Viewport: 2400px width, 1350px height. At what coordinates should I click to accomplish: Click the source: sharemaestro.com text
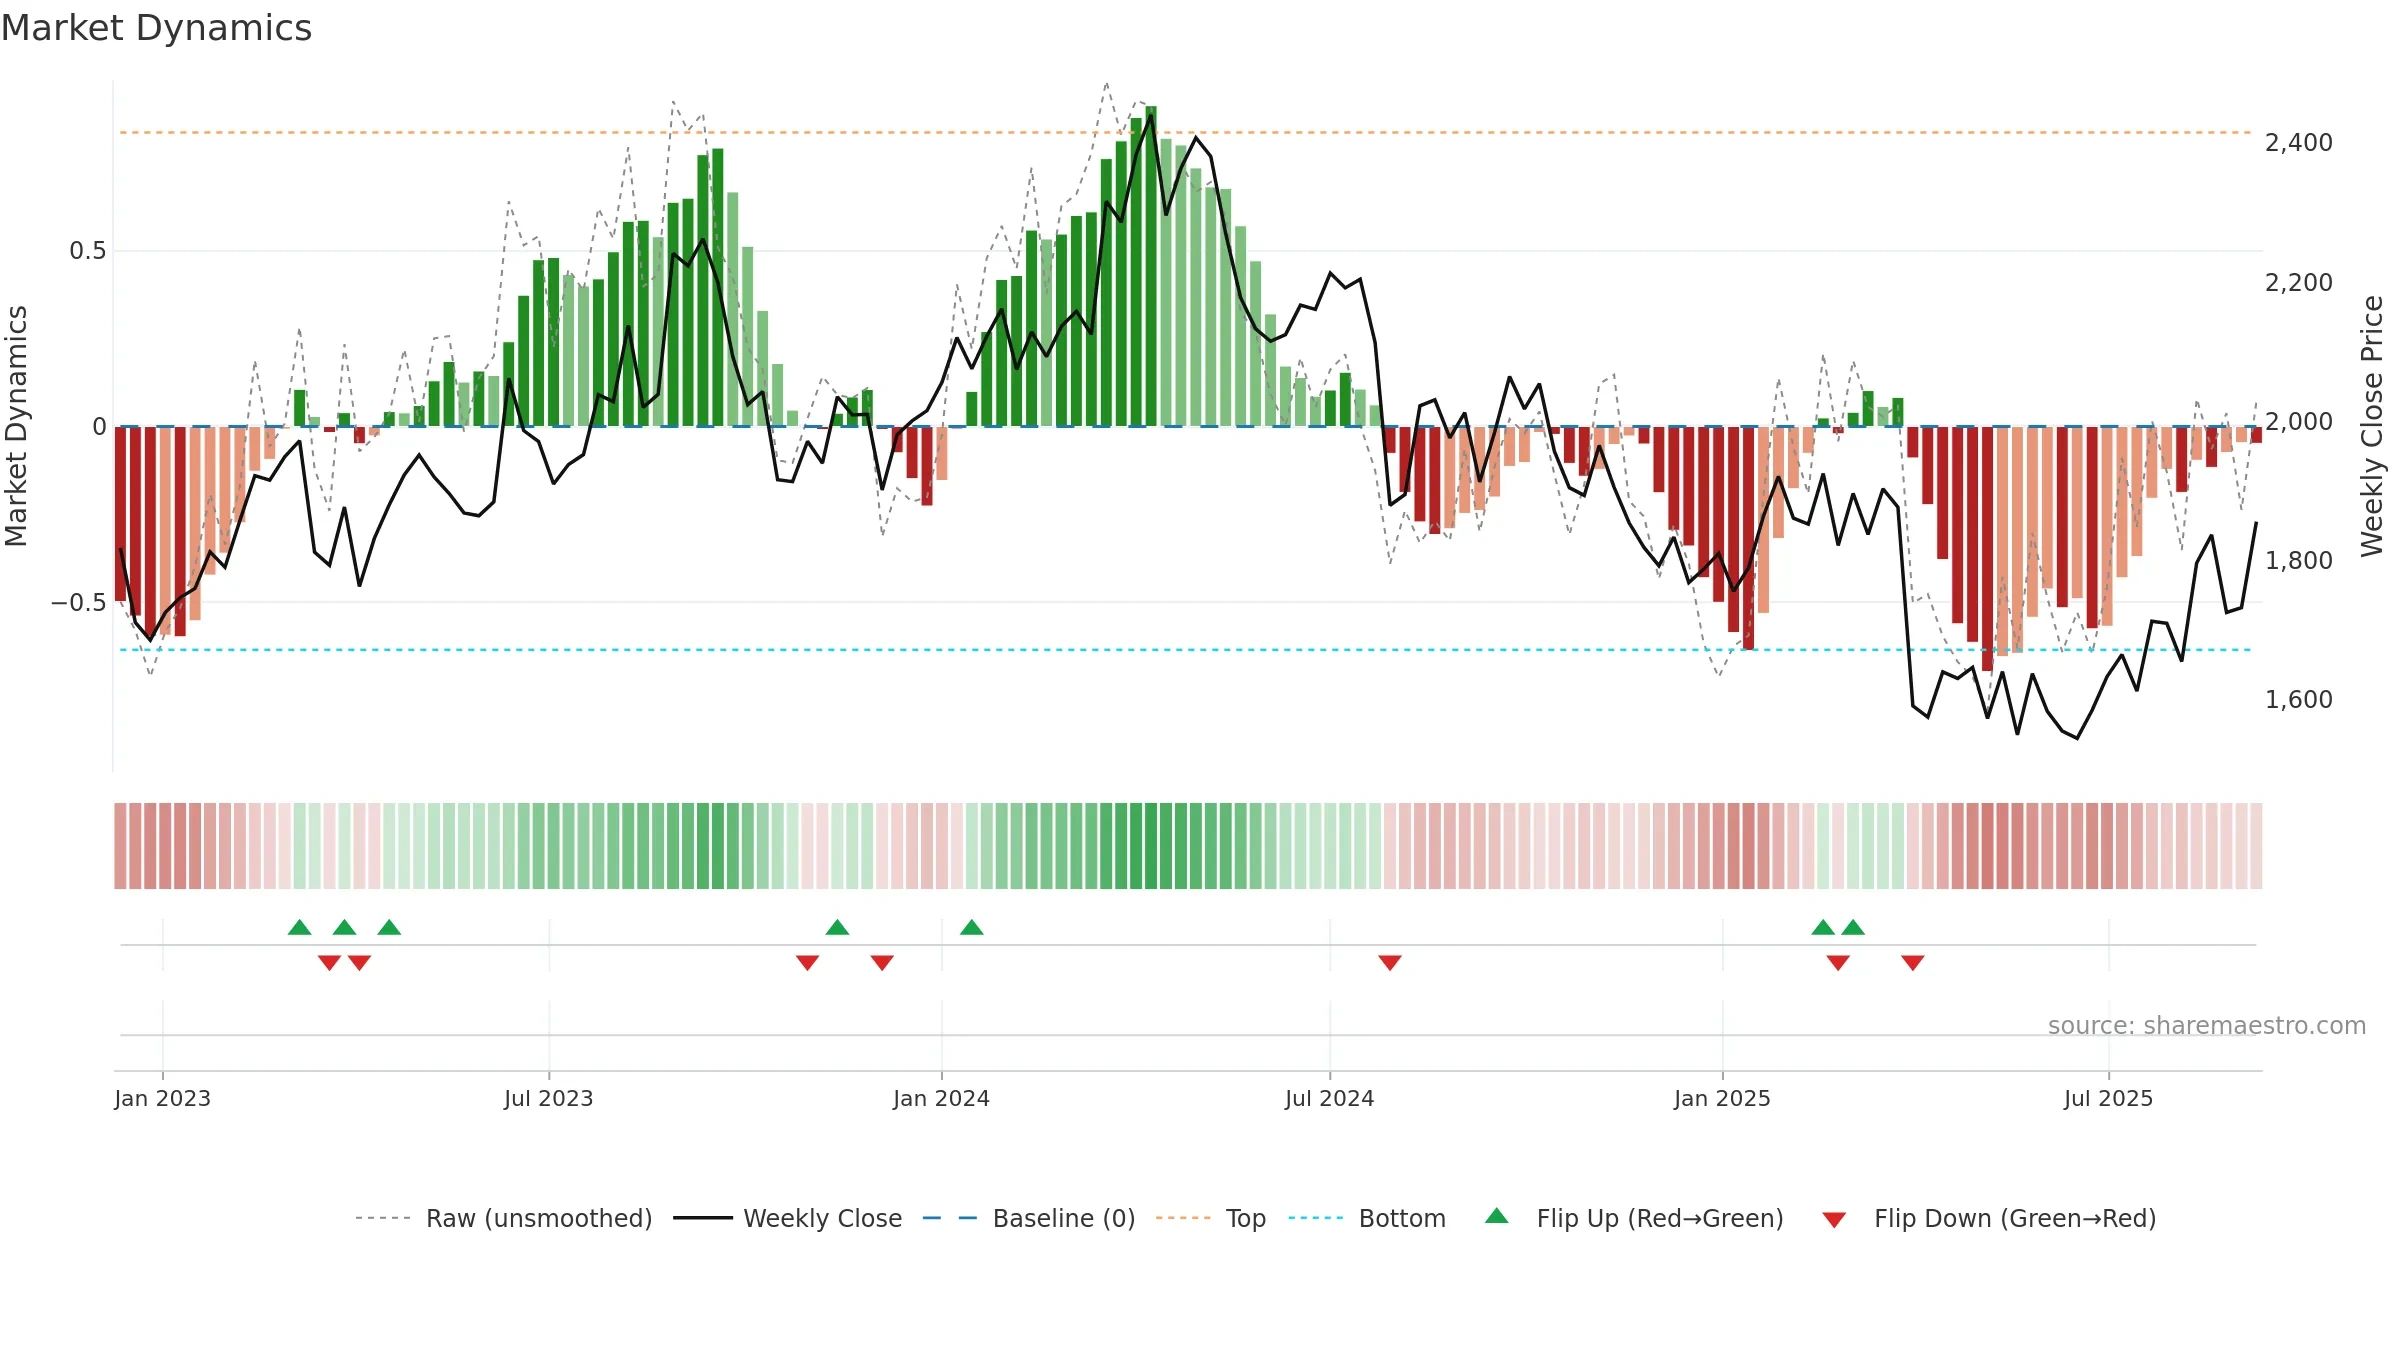pyautogui.click(x=2207, y=1025)
